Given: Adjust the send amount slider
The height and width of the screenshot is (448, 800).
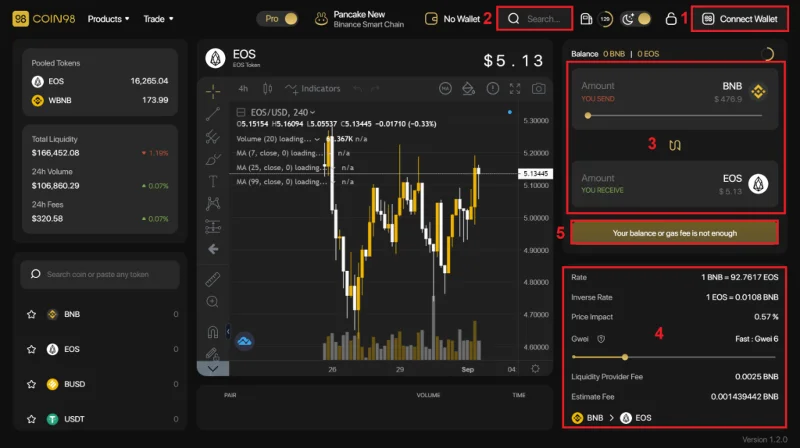Looking at the screenshot, I should (x=674, y=116).
